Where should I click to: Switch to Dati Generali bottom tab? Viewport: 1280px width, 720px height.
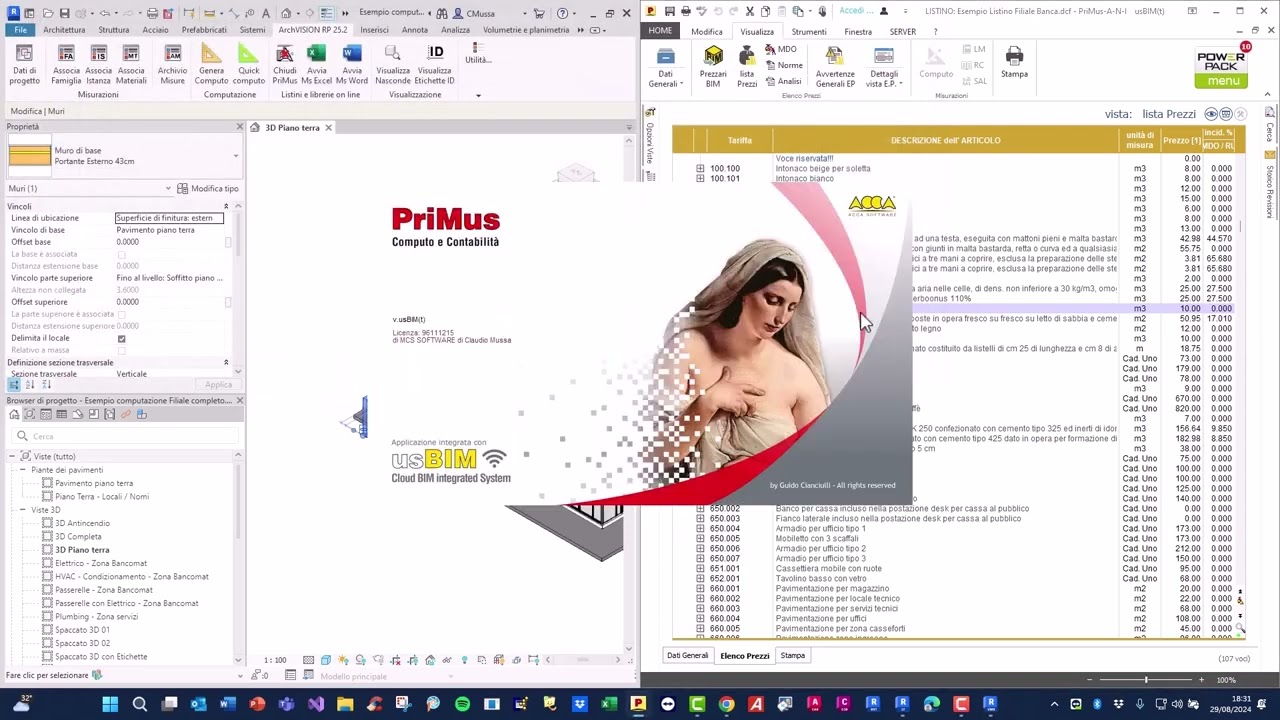pyautogui.click(x=688, y=656)
